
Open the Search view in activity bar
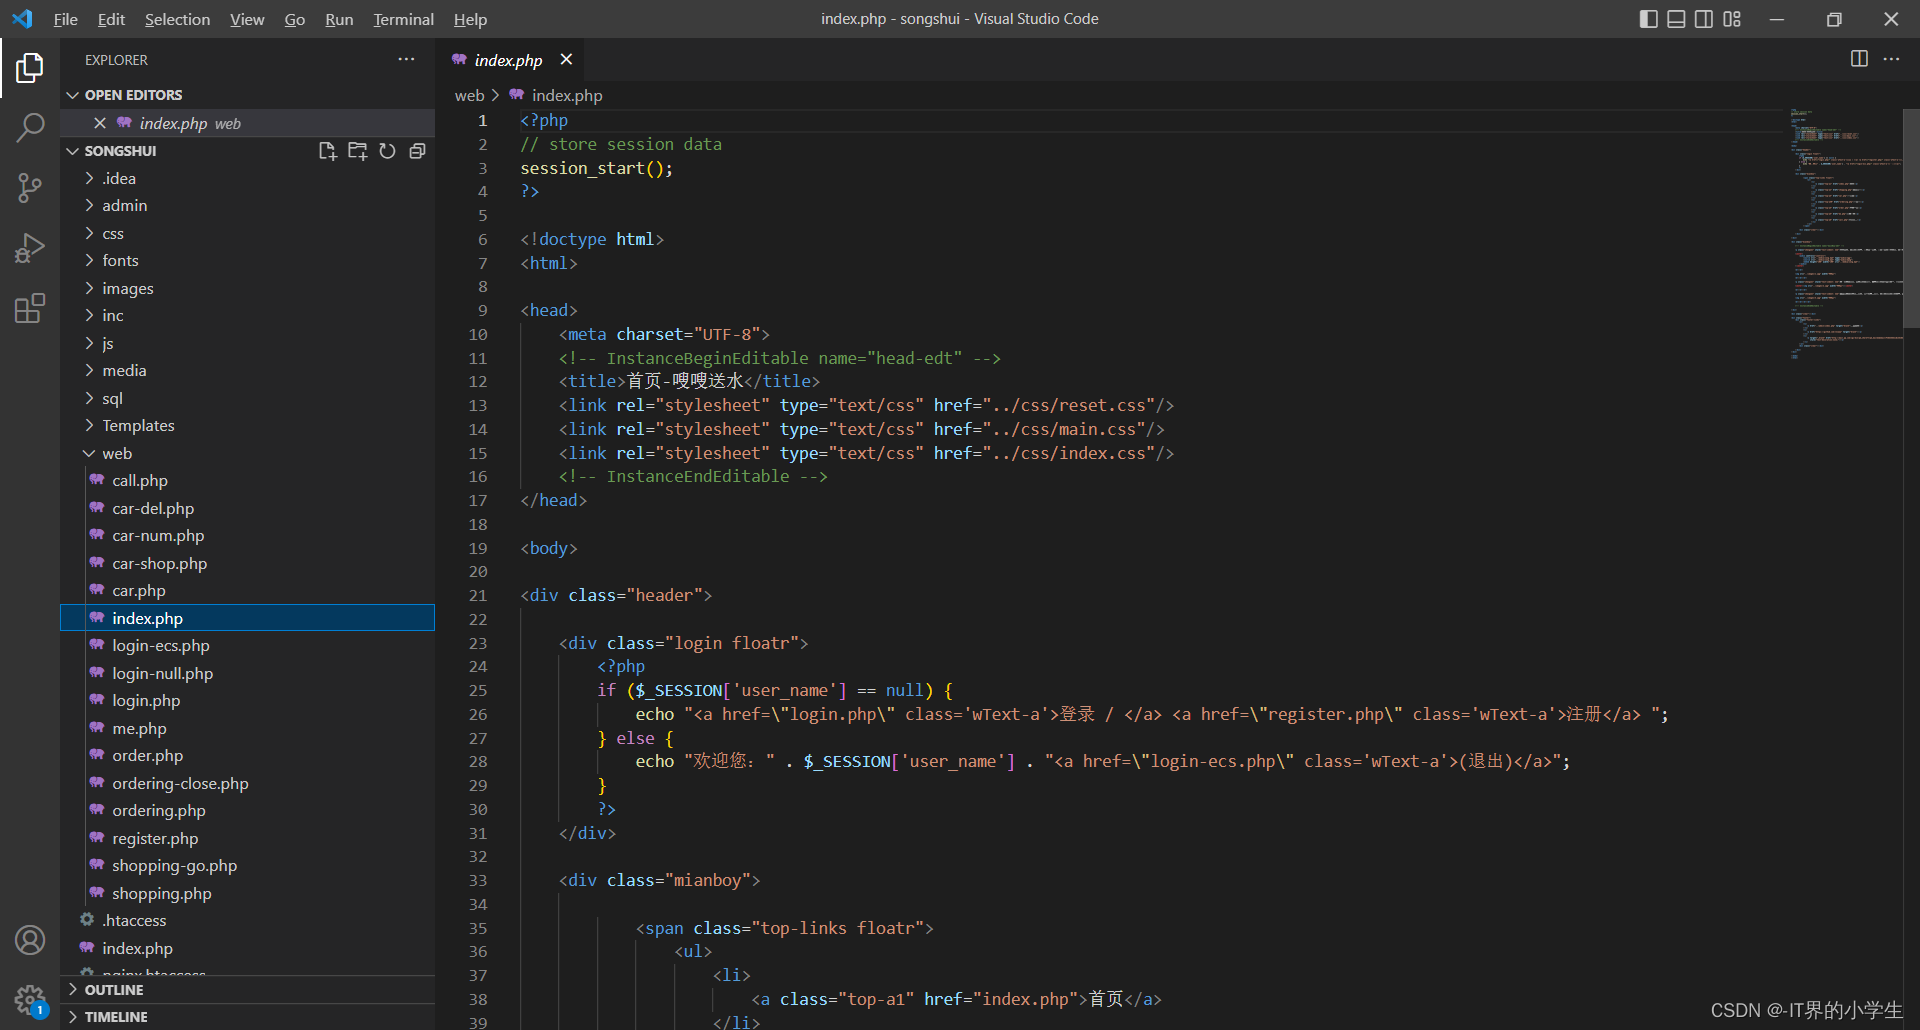pyautogui.click(x=30, y=127)
